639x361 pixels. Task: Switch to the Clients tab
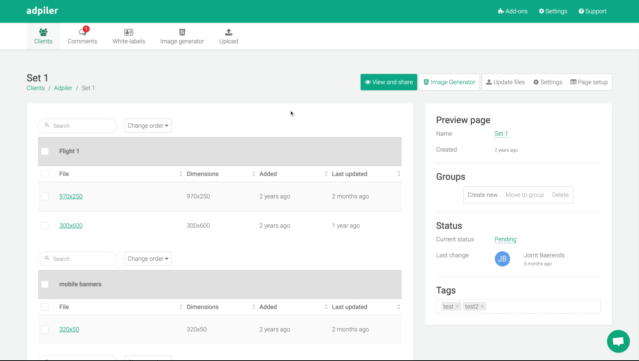click(43, 36)
